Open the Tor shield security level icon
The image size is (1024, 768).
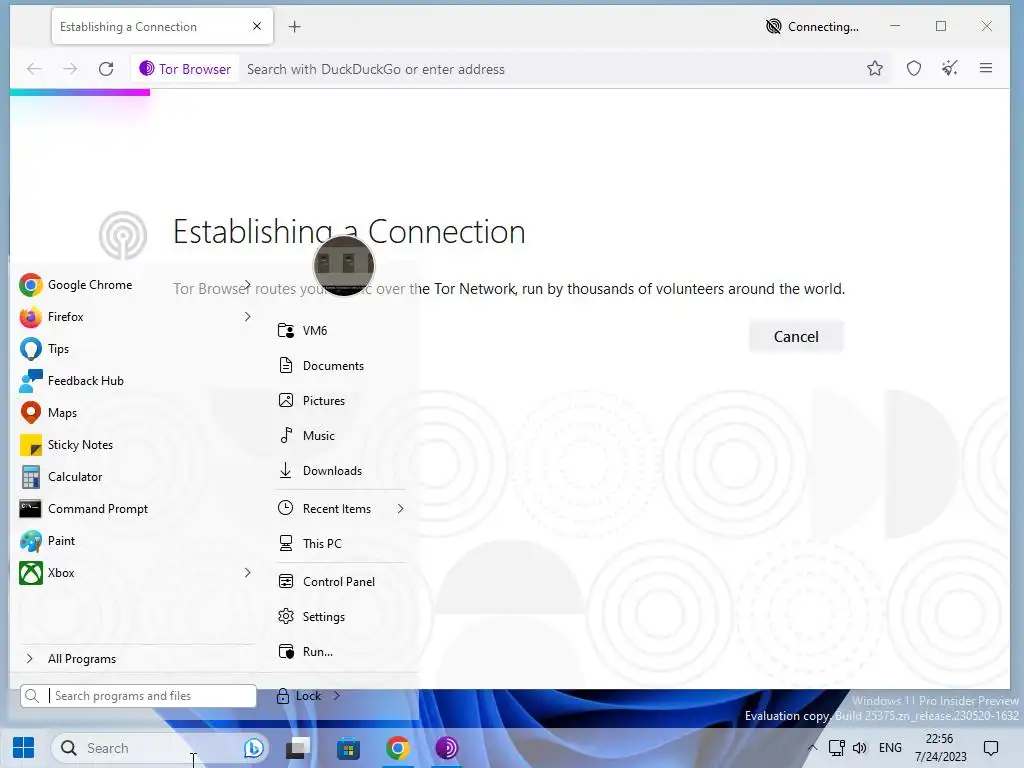pos(914,68)
